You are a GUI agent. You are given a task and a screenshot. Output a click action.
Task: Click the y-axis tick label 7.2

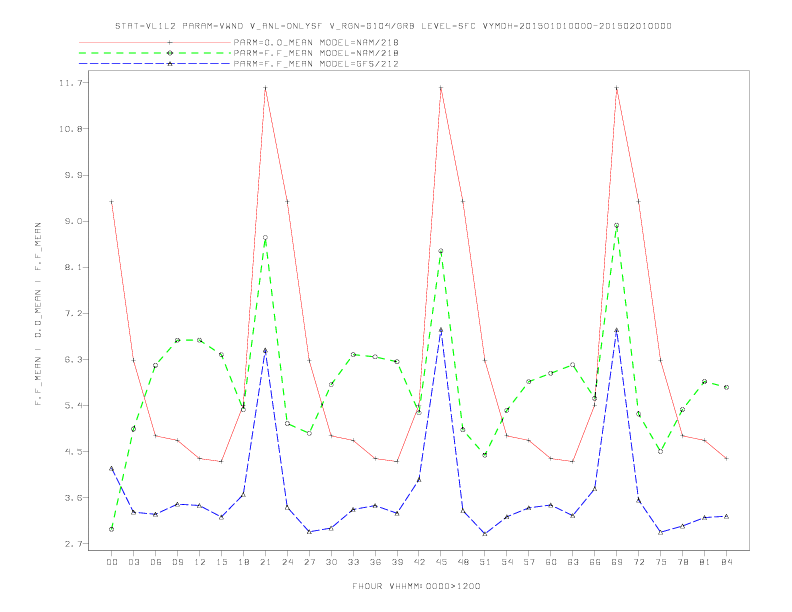pyautogui.click(x=74, y=314)
